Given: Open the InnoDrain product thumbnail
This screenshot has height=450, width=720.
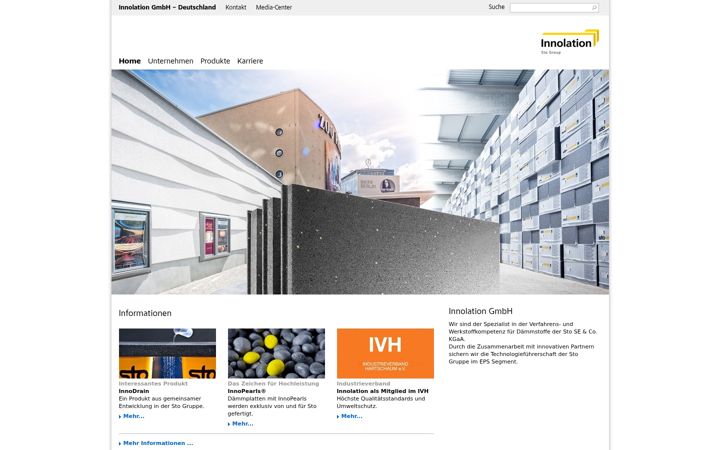Looking at the screenshot, I should click(x=167, y=353).
